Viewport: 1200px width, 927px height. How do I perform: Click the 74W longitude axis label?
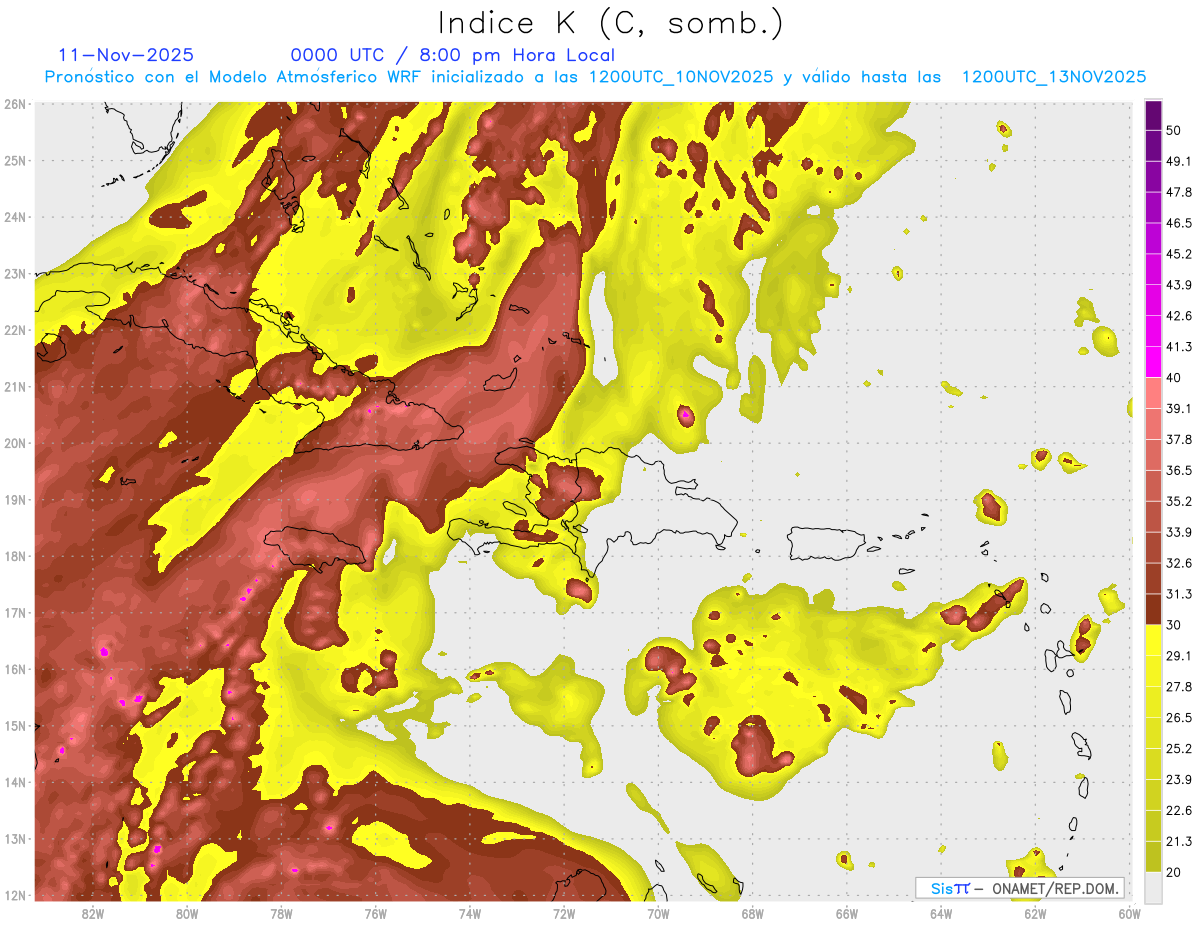(x=469, y=913)
